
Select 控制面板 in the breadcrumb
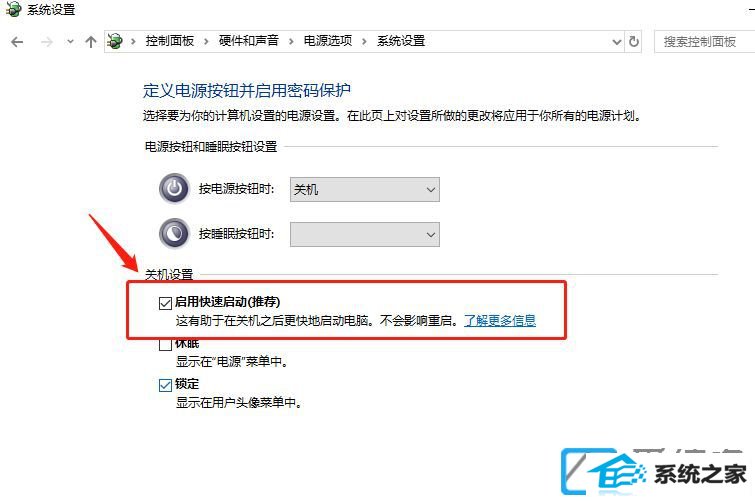169,41
